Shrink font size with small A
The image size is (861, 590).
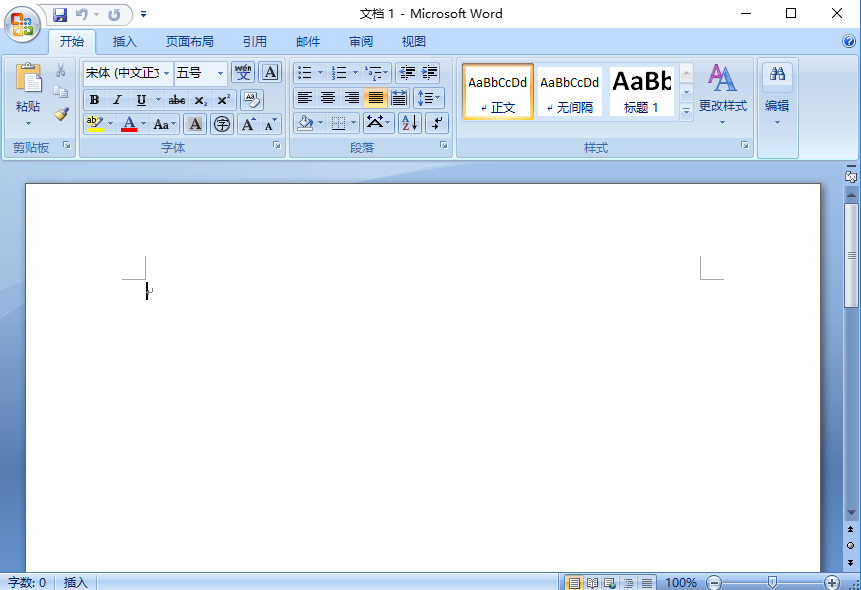(270, 124)
